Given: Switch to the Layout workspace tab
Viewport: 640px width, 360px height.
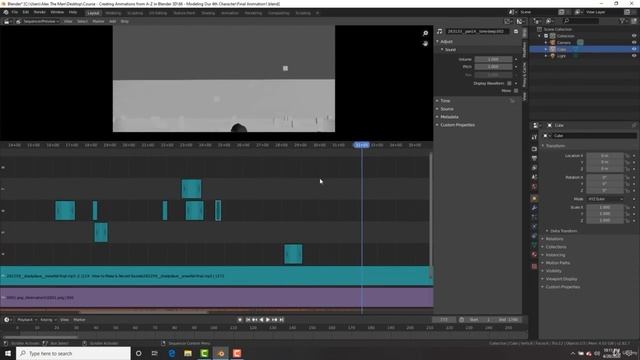Looking at the screenshot, I should pyautogui.click(x=93, y=13).
